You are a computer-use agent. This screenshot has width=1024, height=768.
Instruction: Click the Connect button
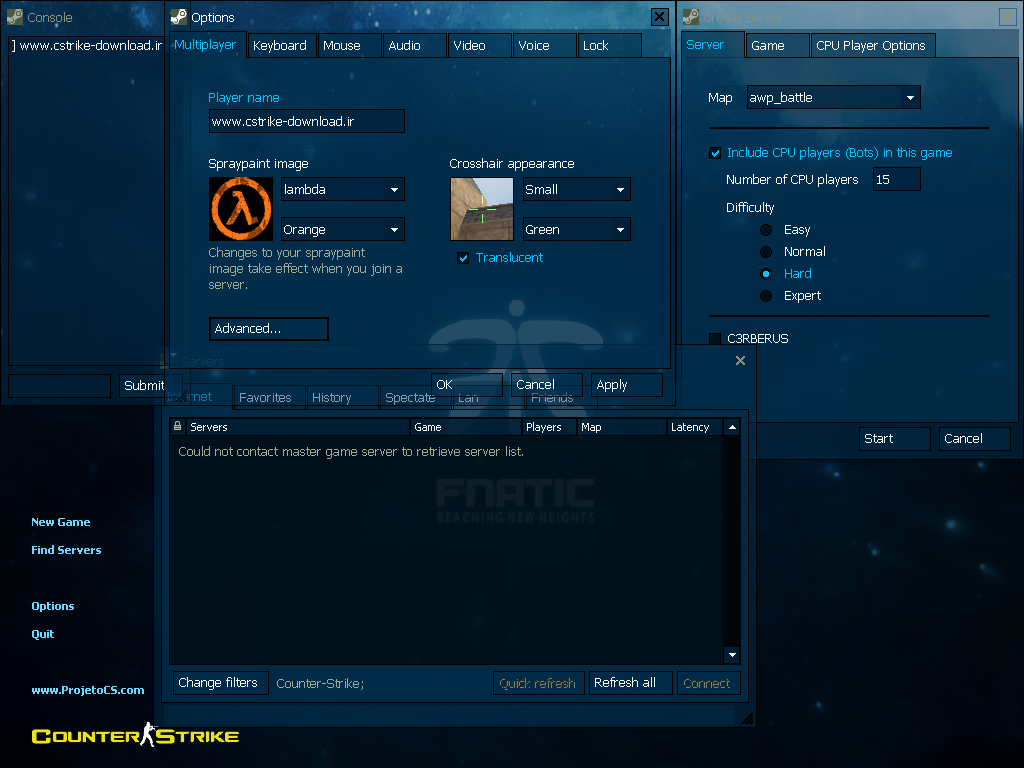tap(709, 683)
